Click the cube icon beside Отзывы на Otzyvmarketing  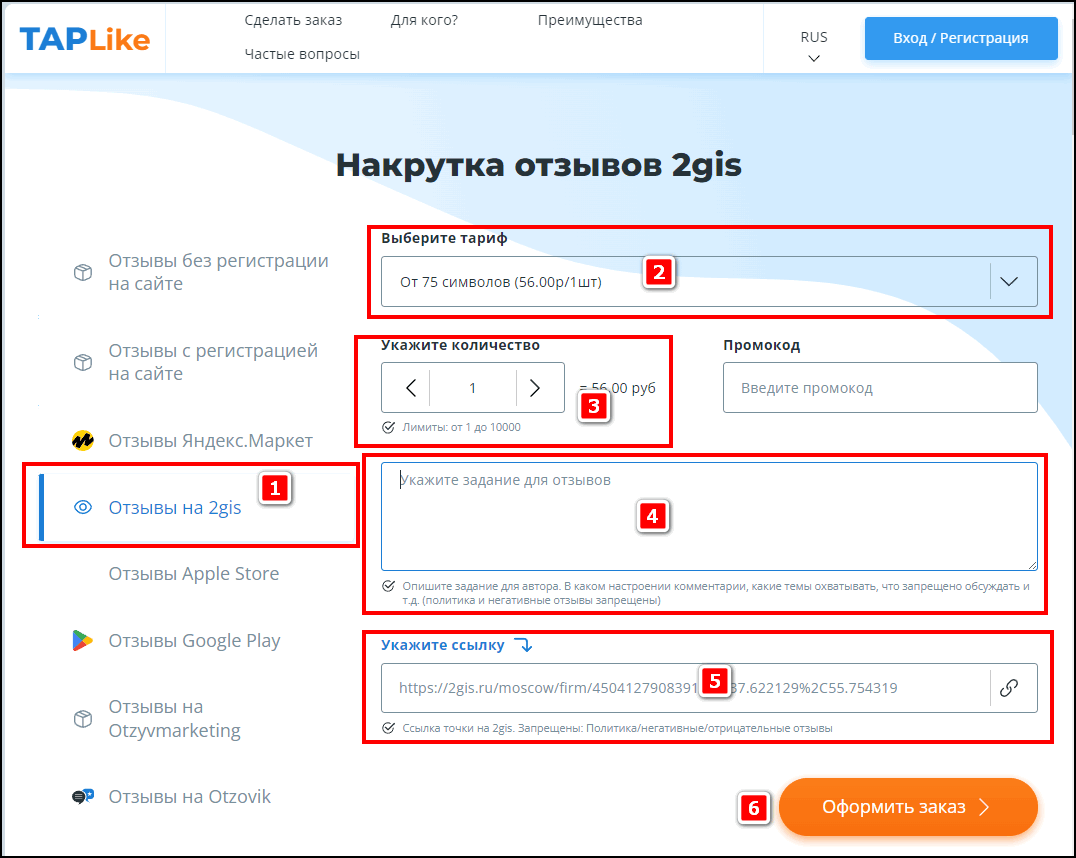(x=83, y=719)
